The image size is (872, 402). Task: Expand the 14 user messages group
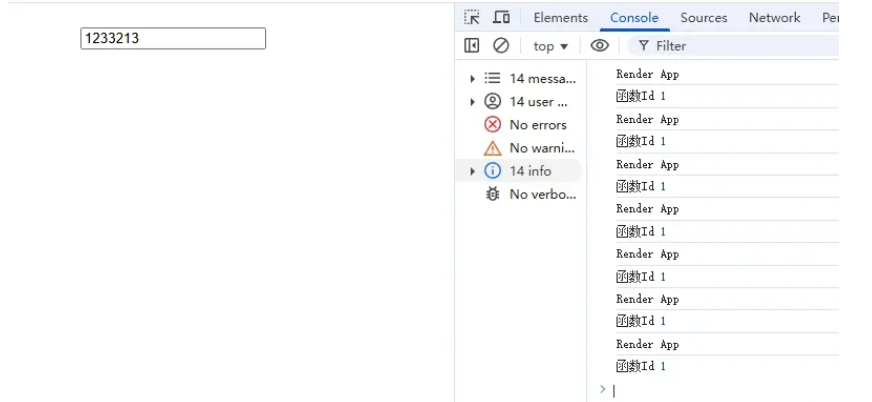pyautogui.click(x=472, y=101)
